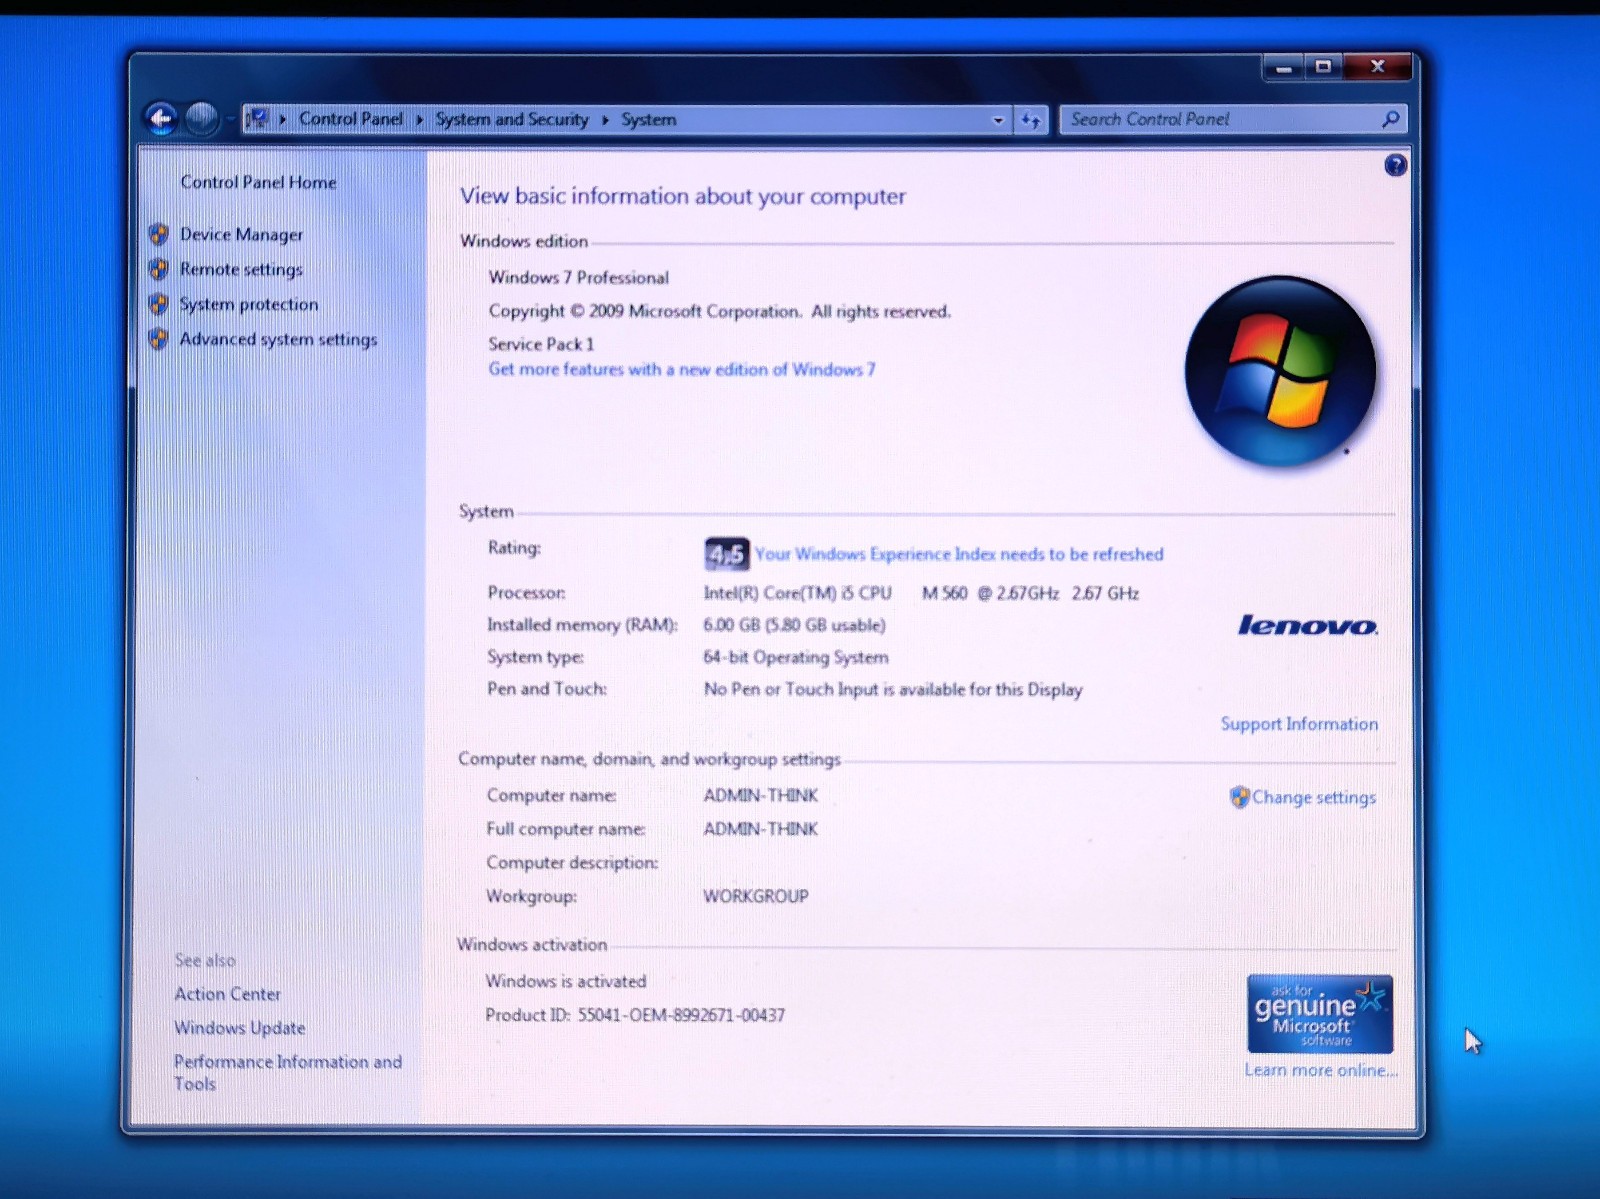Open Remote settings

(x=241, y=269)
